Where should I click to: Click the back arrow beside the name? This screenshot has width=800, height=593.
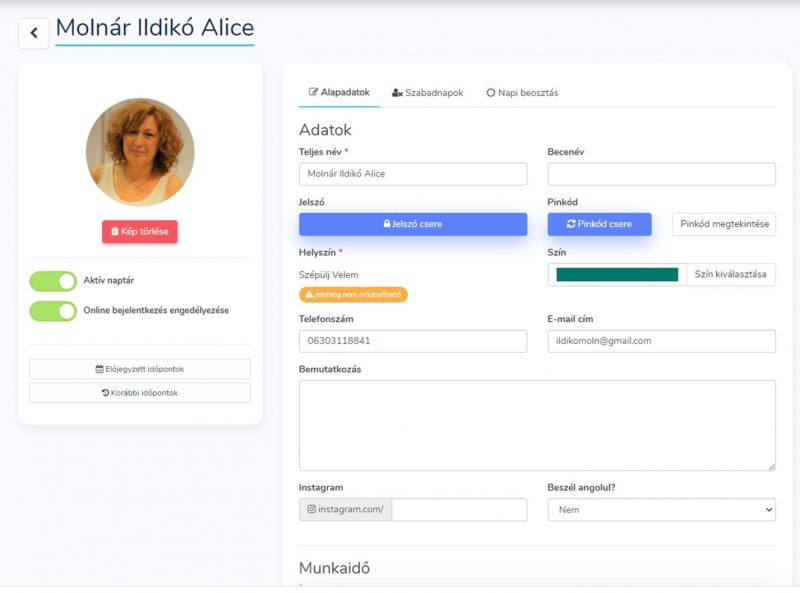[33, 33]
